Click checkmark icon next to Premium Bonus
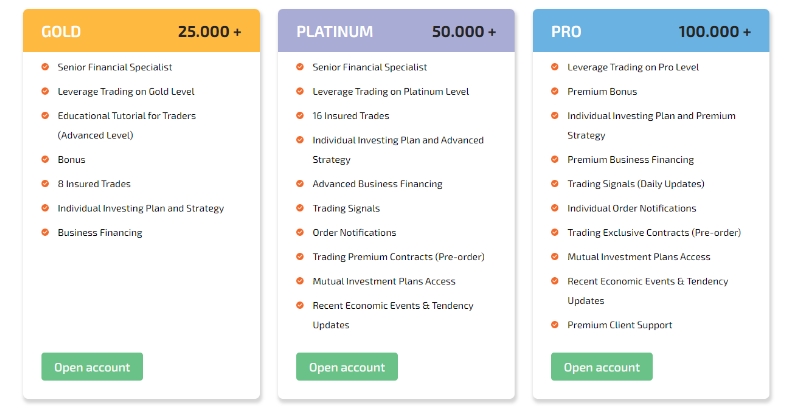This screenshot has width=792, height=414. point(555,91)
